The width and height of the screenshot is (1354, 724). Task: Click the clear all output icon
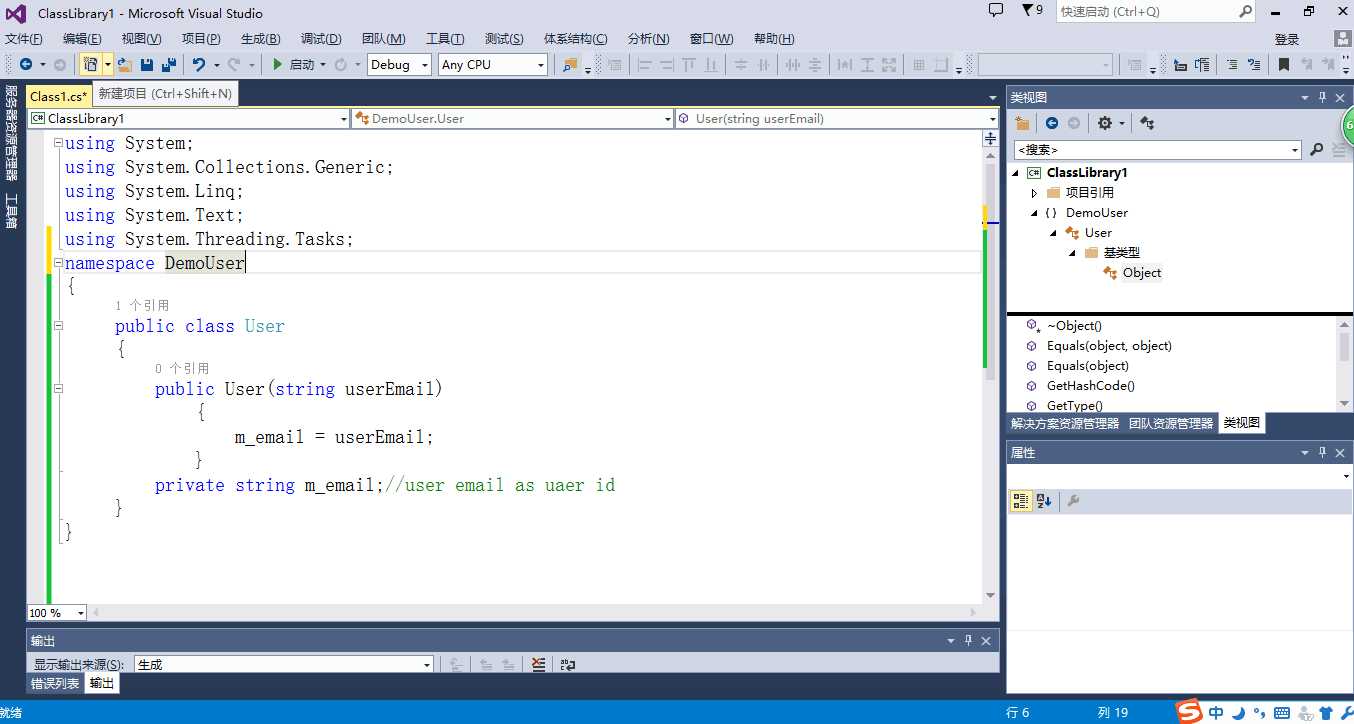(539, 664)
